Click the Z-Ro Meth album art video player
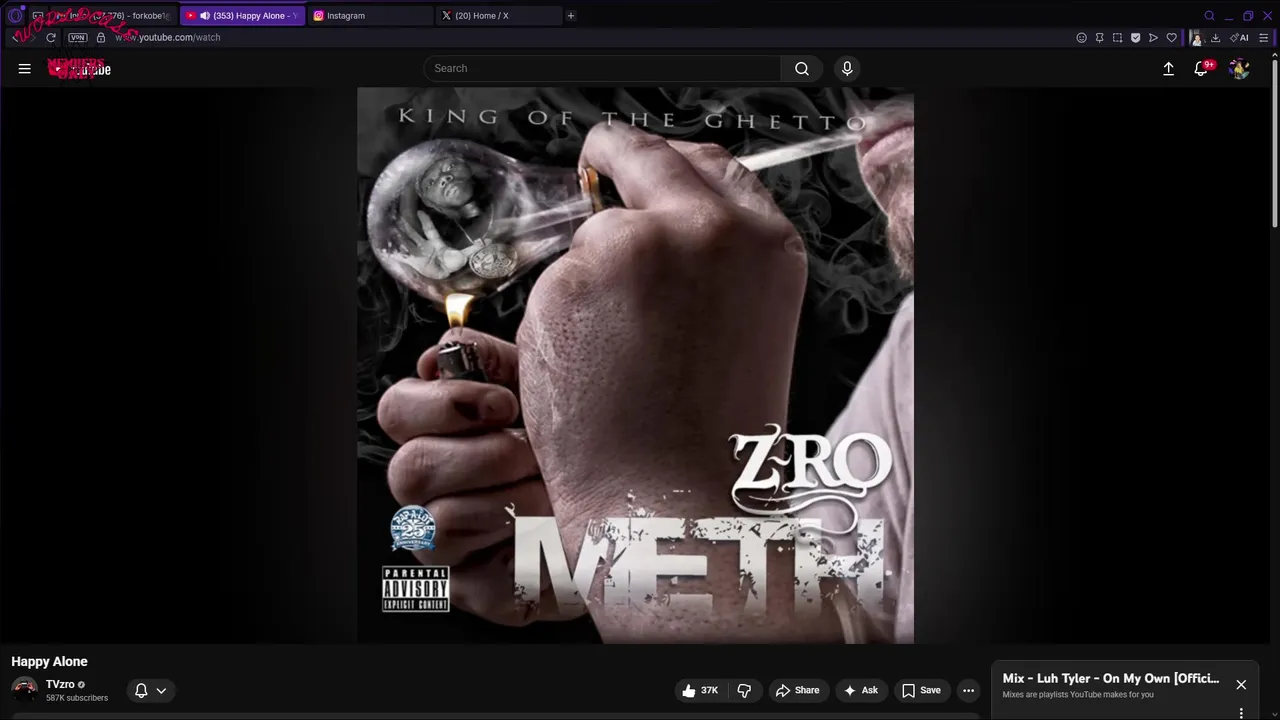The width and height of the screenshot is (1280, 720). 635,365
